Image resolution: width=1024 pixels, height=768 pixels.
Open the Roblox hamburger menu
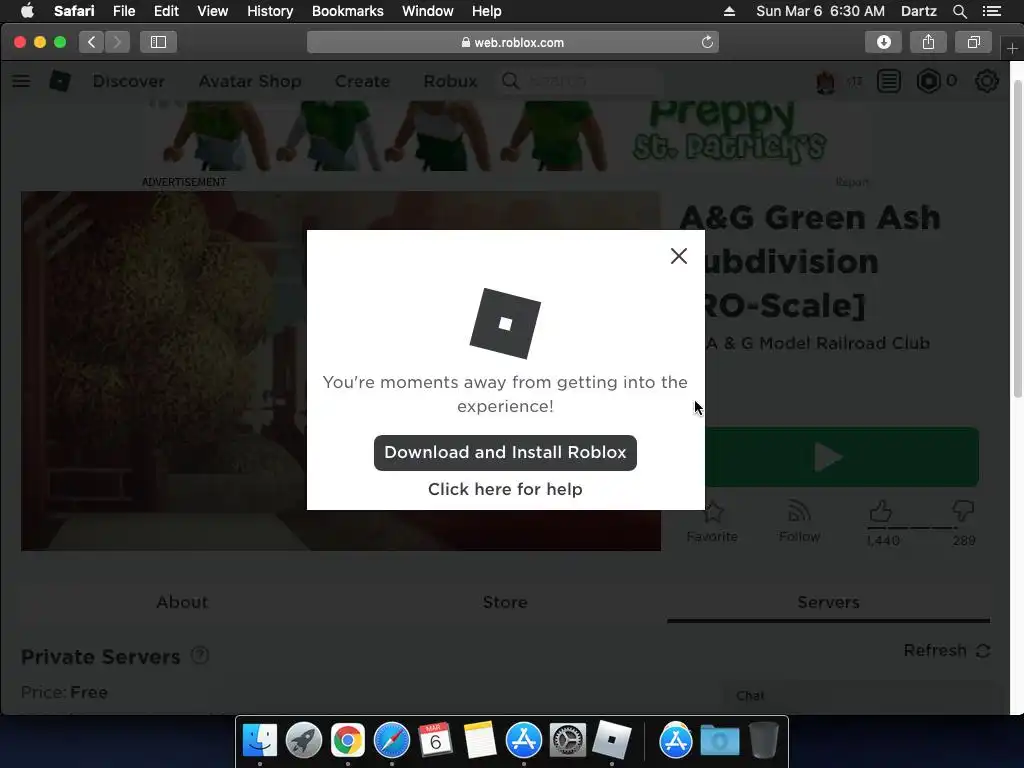pyautogui.click(x=21, y=81)
